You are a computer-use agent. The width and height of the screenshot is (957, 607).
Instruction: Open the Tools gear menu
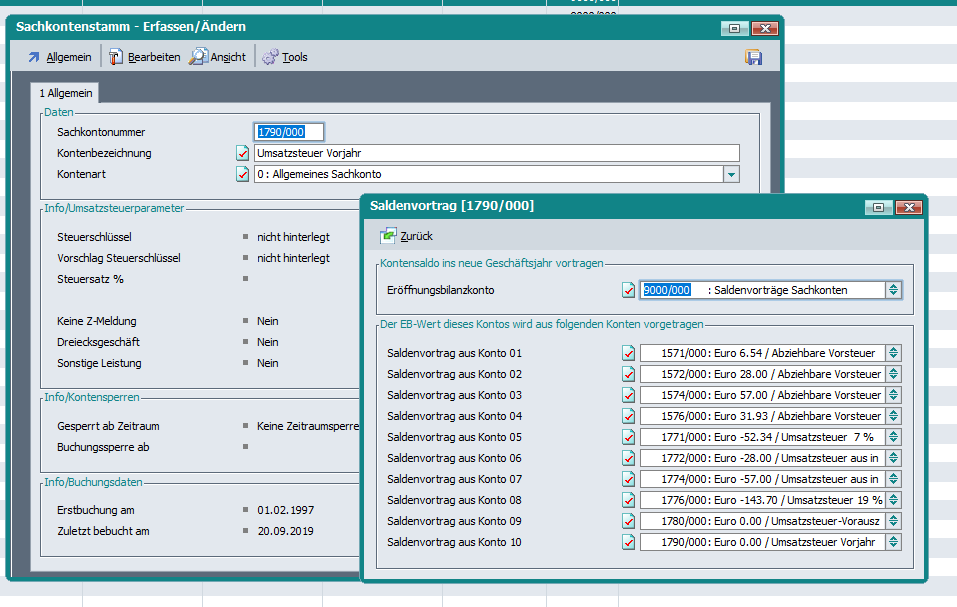coord(285,57)
